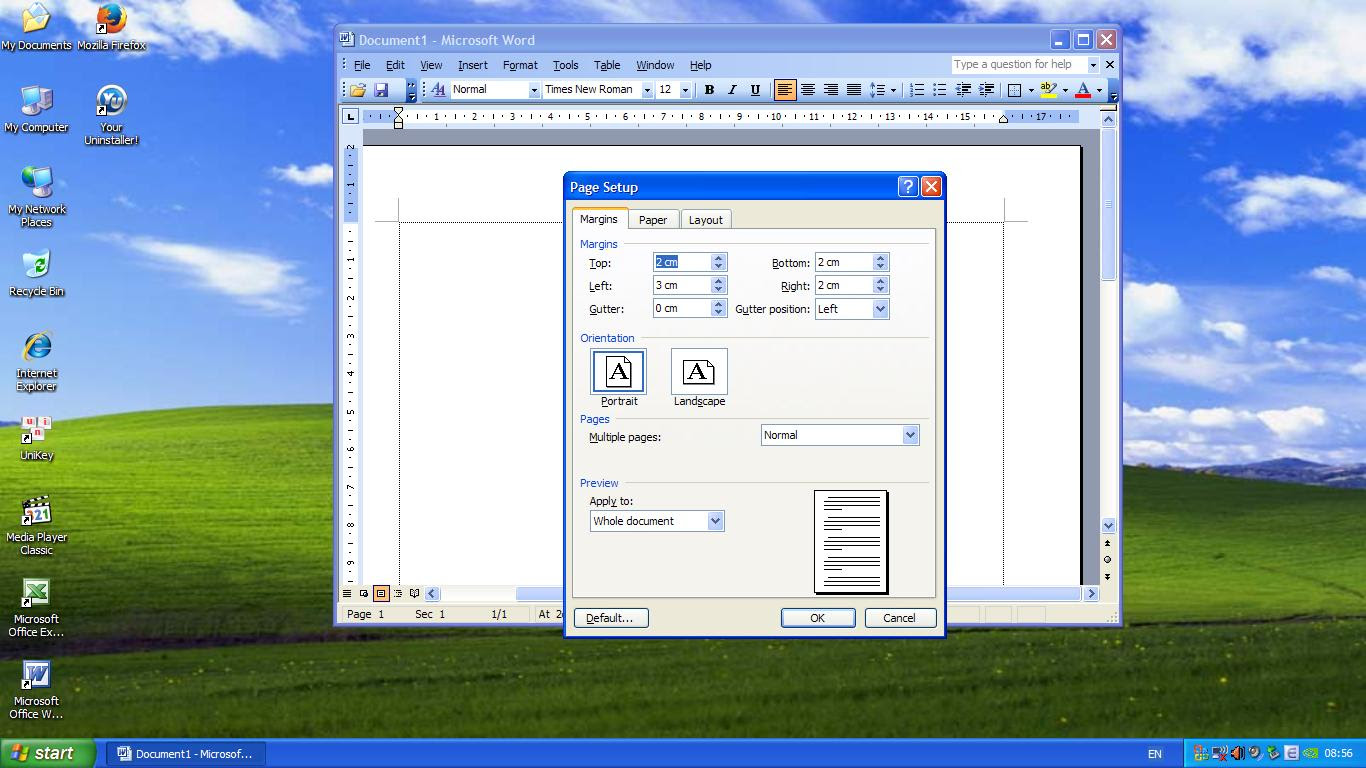Viewport: 1366px width, 768px height.
Task: Expand the Border style arrow
Action: [x=1031, y=90]
